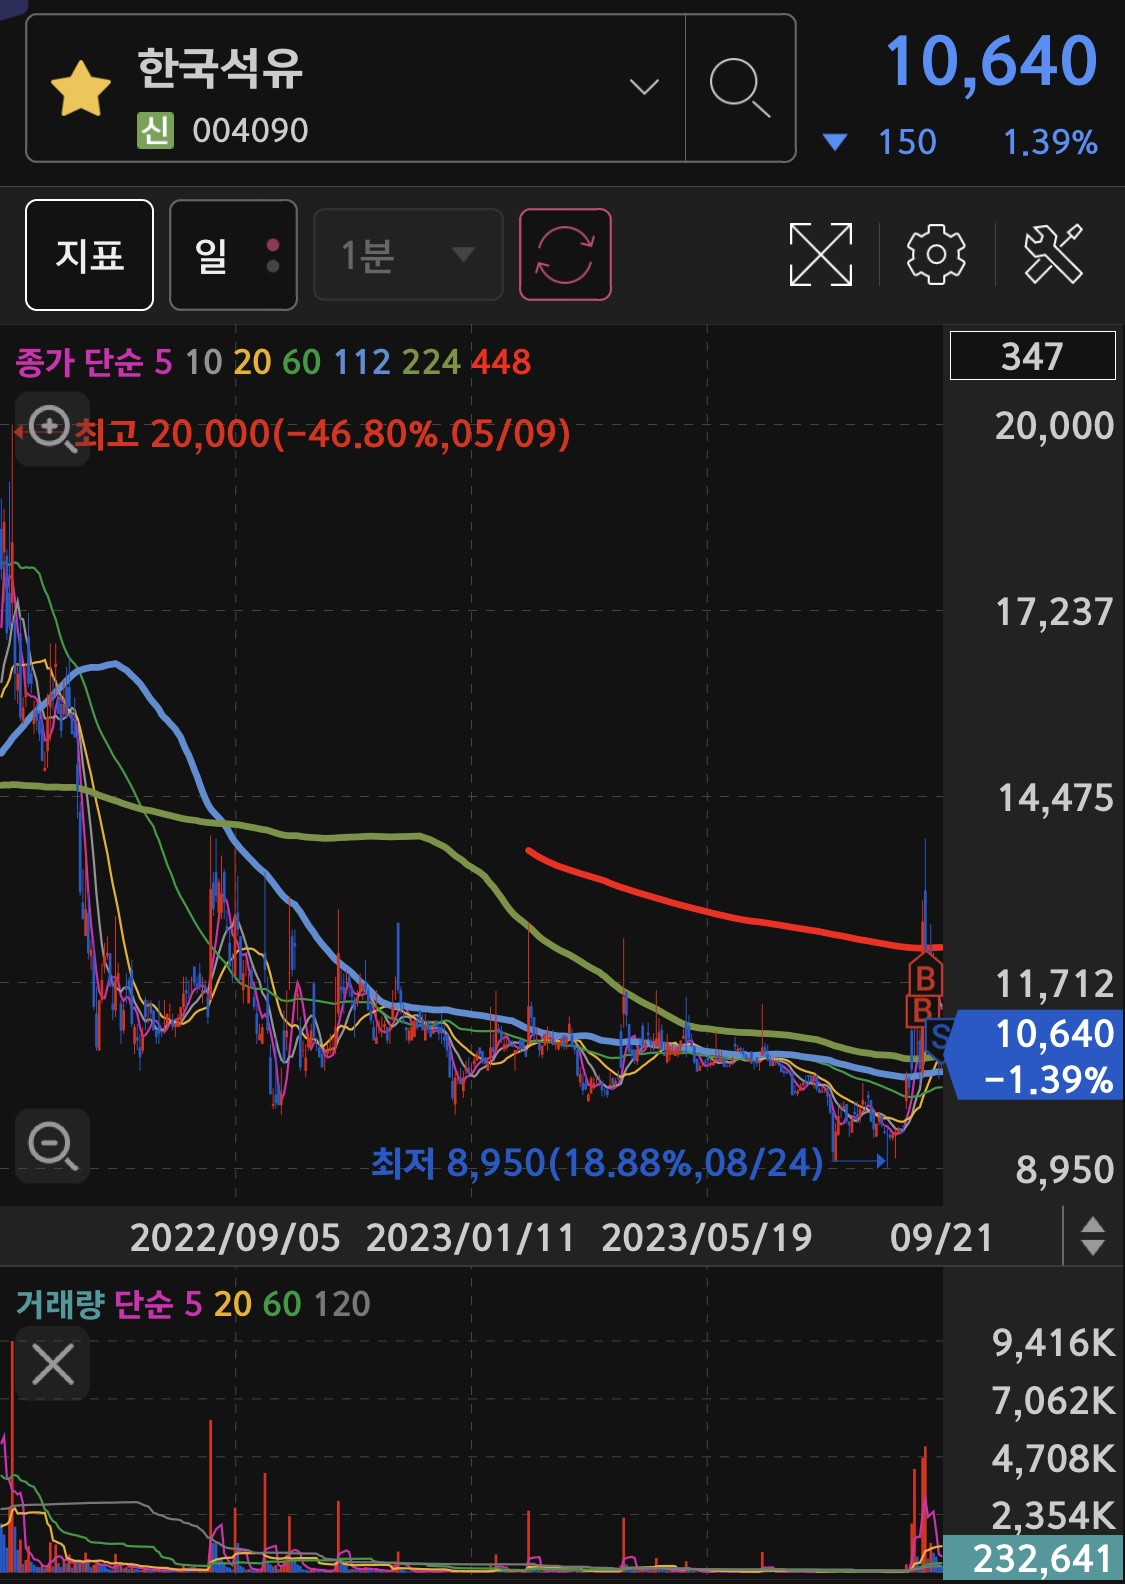Click the 17,237 price axis label
The width and height of the screenshot is (1125, 1584).
[1054, 611]
